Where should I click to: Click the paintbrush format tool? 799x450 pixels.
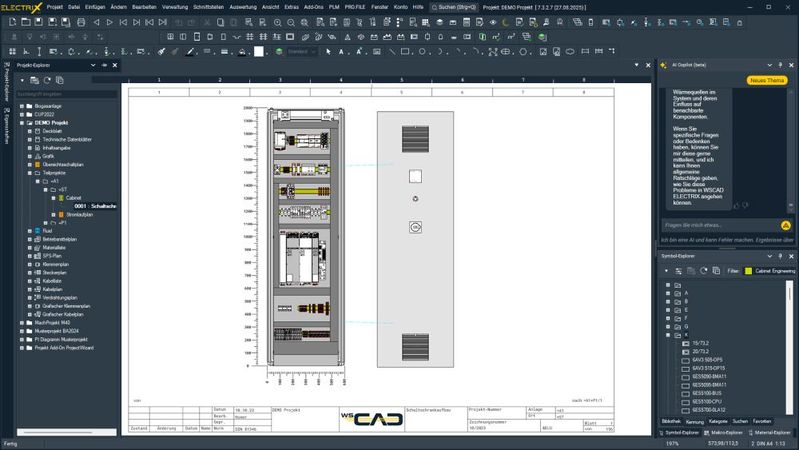point(162,51)
